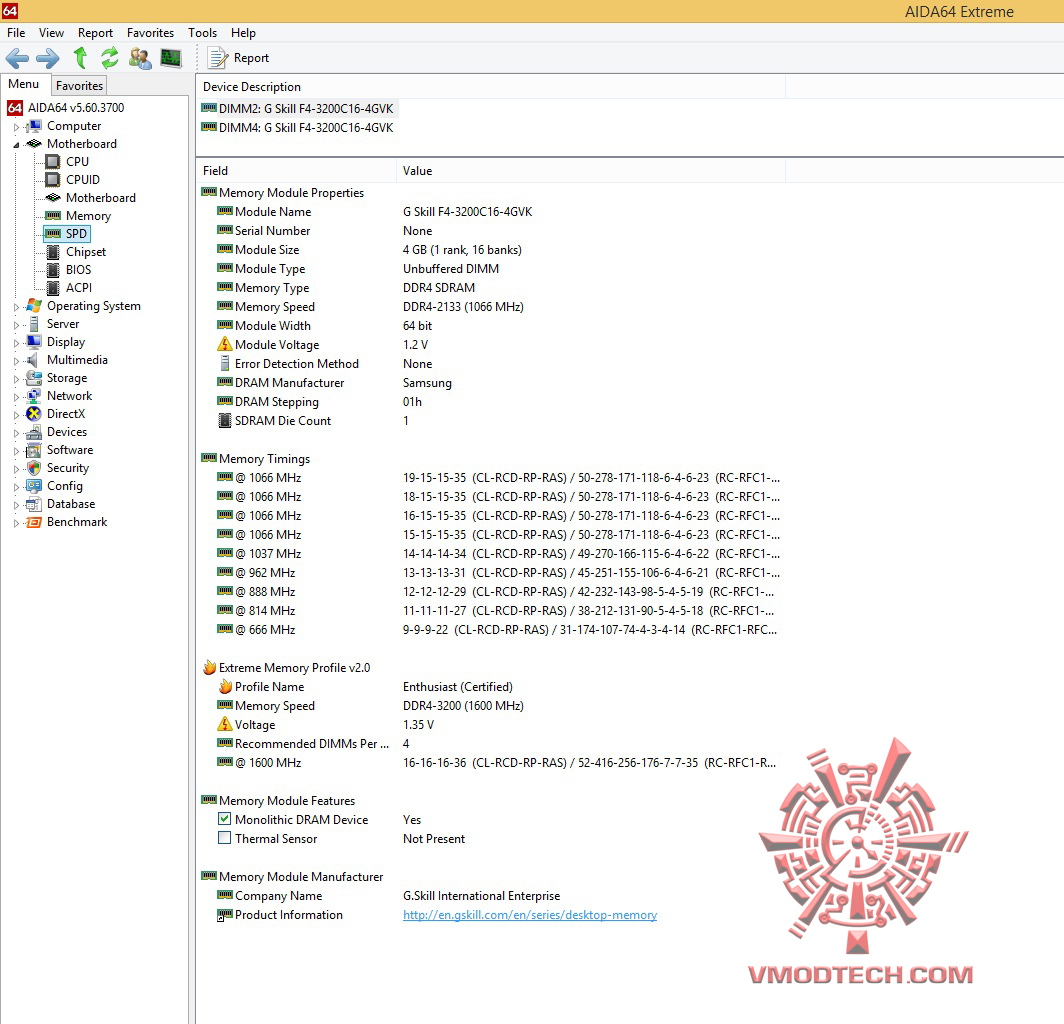Click the AIDA64 title bar logo icon

pos(10,10)
